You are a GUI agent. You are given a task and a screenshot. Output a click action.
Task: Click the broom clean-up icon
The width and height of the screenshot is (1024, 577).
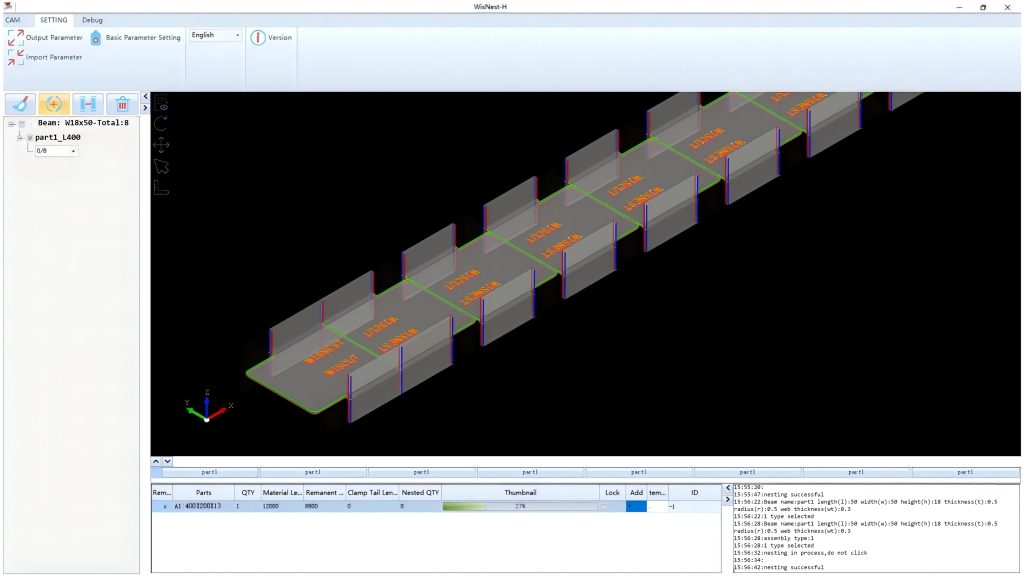(21, 104)
